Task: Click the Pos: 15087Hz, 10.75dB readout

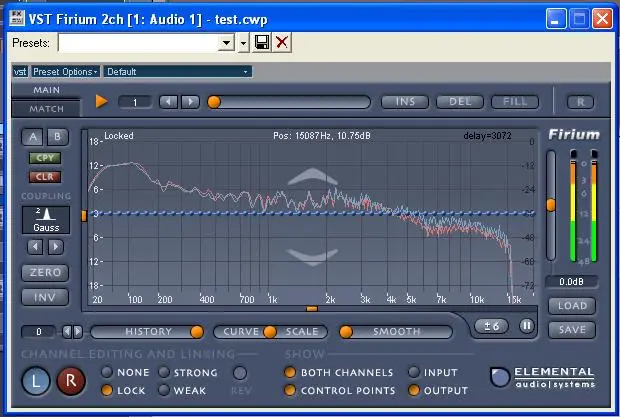Action: 322,136
